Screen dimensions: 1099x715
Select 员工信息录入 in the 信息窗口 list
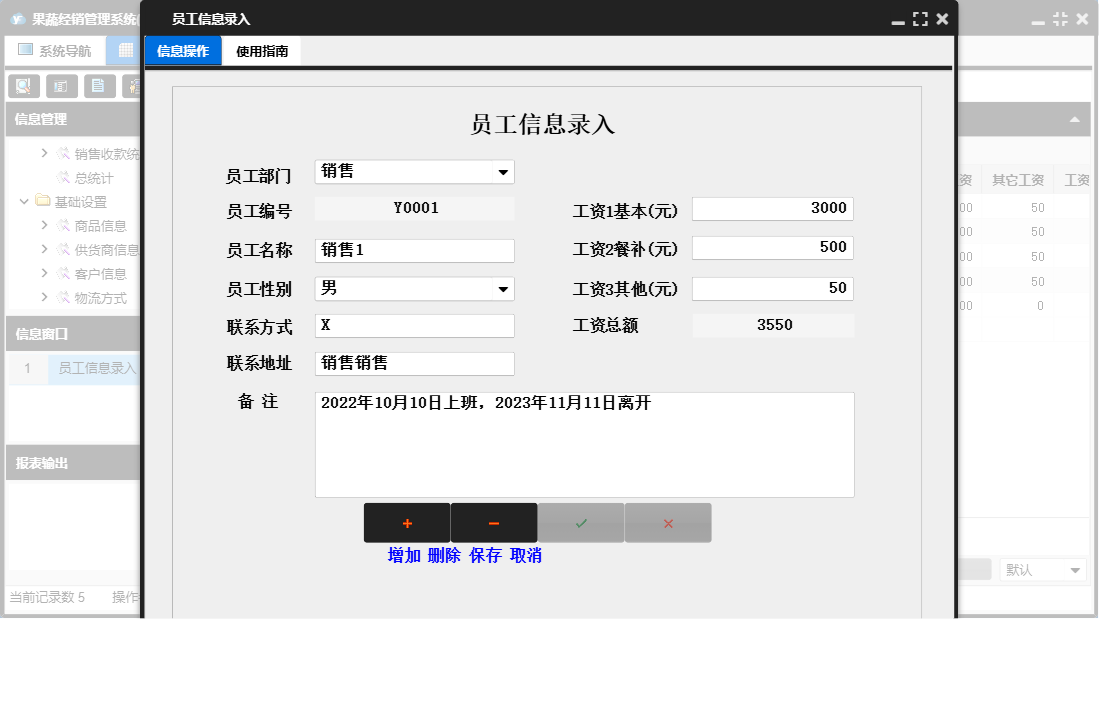(x=95, y=368)
